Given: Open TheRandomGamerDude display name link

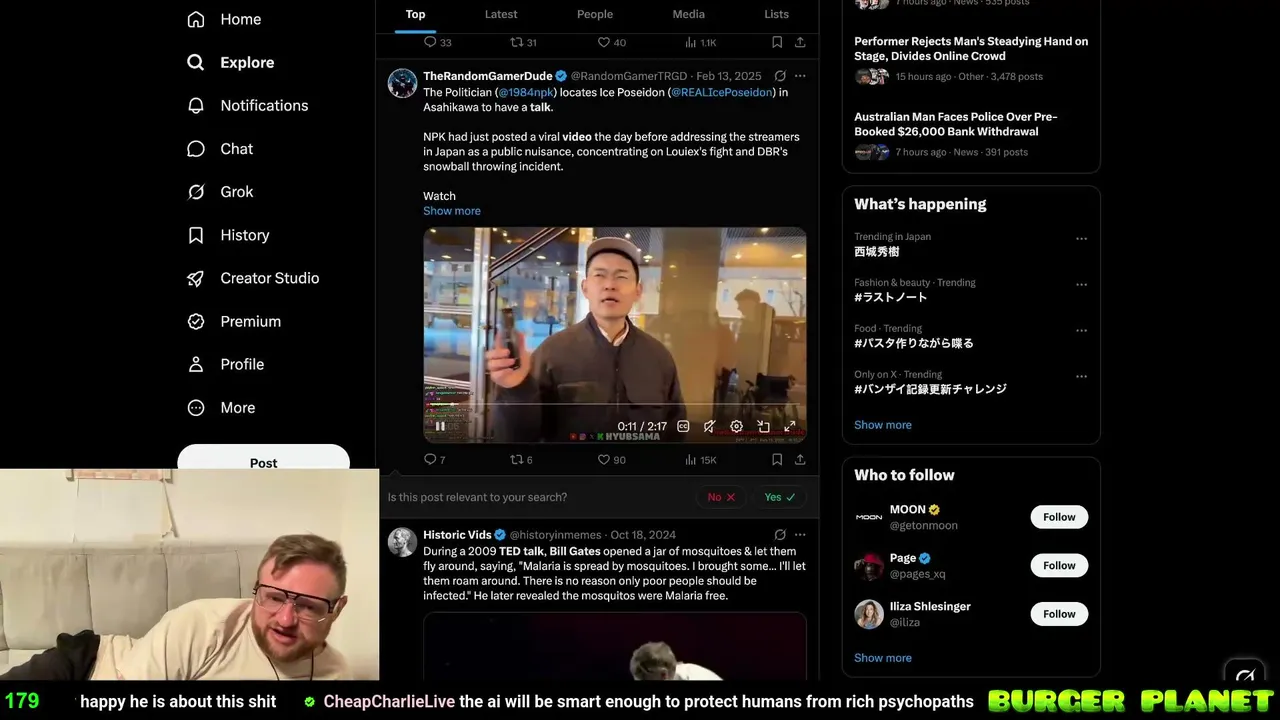Looking at the screenshot, I should pos(488,76).
